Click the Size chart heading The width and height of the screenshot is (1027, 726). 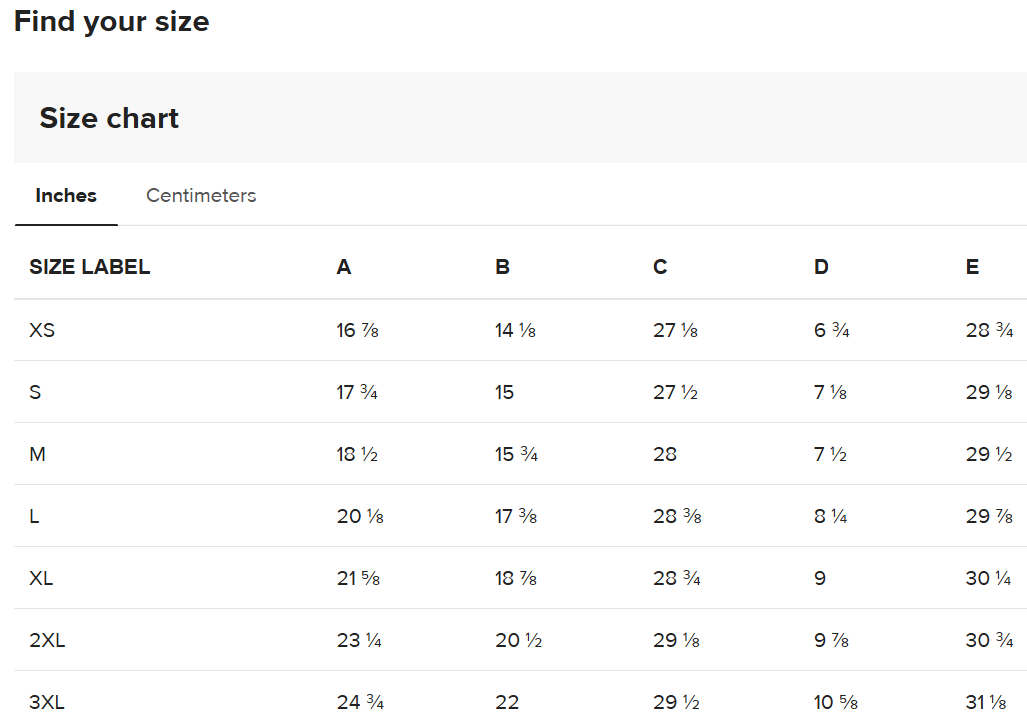[x=109, y=118]
